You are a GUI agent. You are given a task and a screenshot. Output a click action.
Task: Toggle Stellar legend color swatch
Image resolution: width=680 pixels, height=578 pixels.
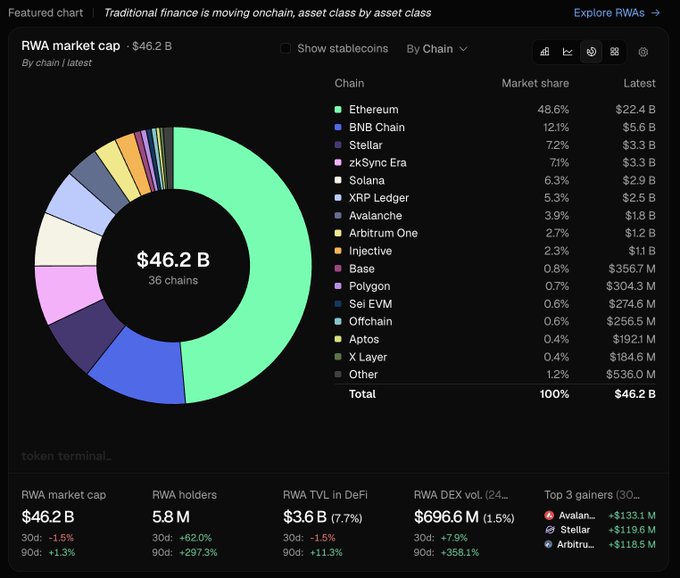(x=338, y=145)
